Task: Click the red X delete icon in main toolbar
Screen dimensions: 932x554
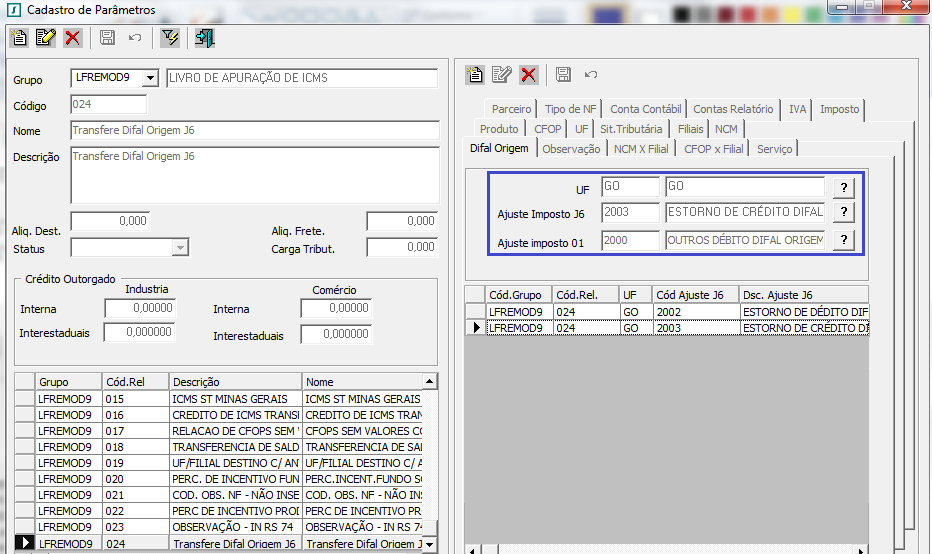Action: (x=73, y=38)
